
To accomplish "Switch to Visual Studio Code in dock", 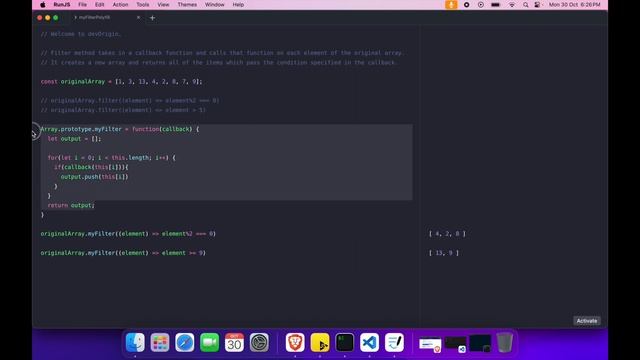I will point(369,342).
